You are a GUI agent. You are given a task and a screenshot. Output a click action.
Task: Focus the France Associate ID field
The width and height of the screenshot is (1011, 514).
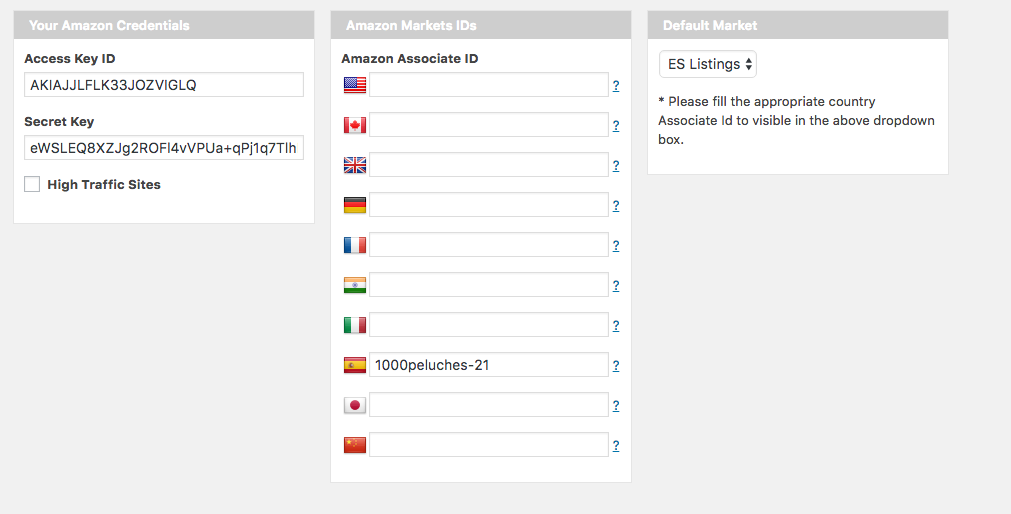489,244
